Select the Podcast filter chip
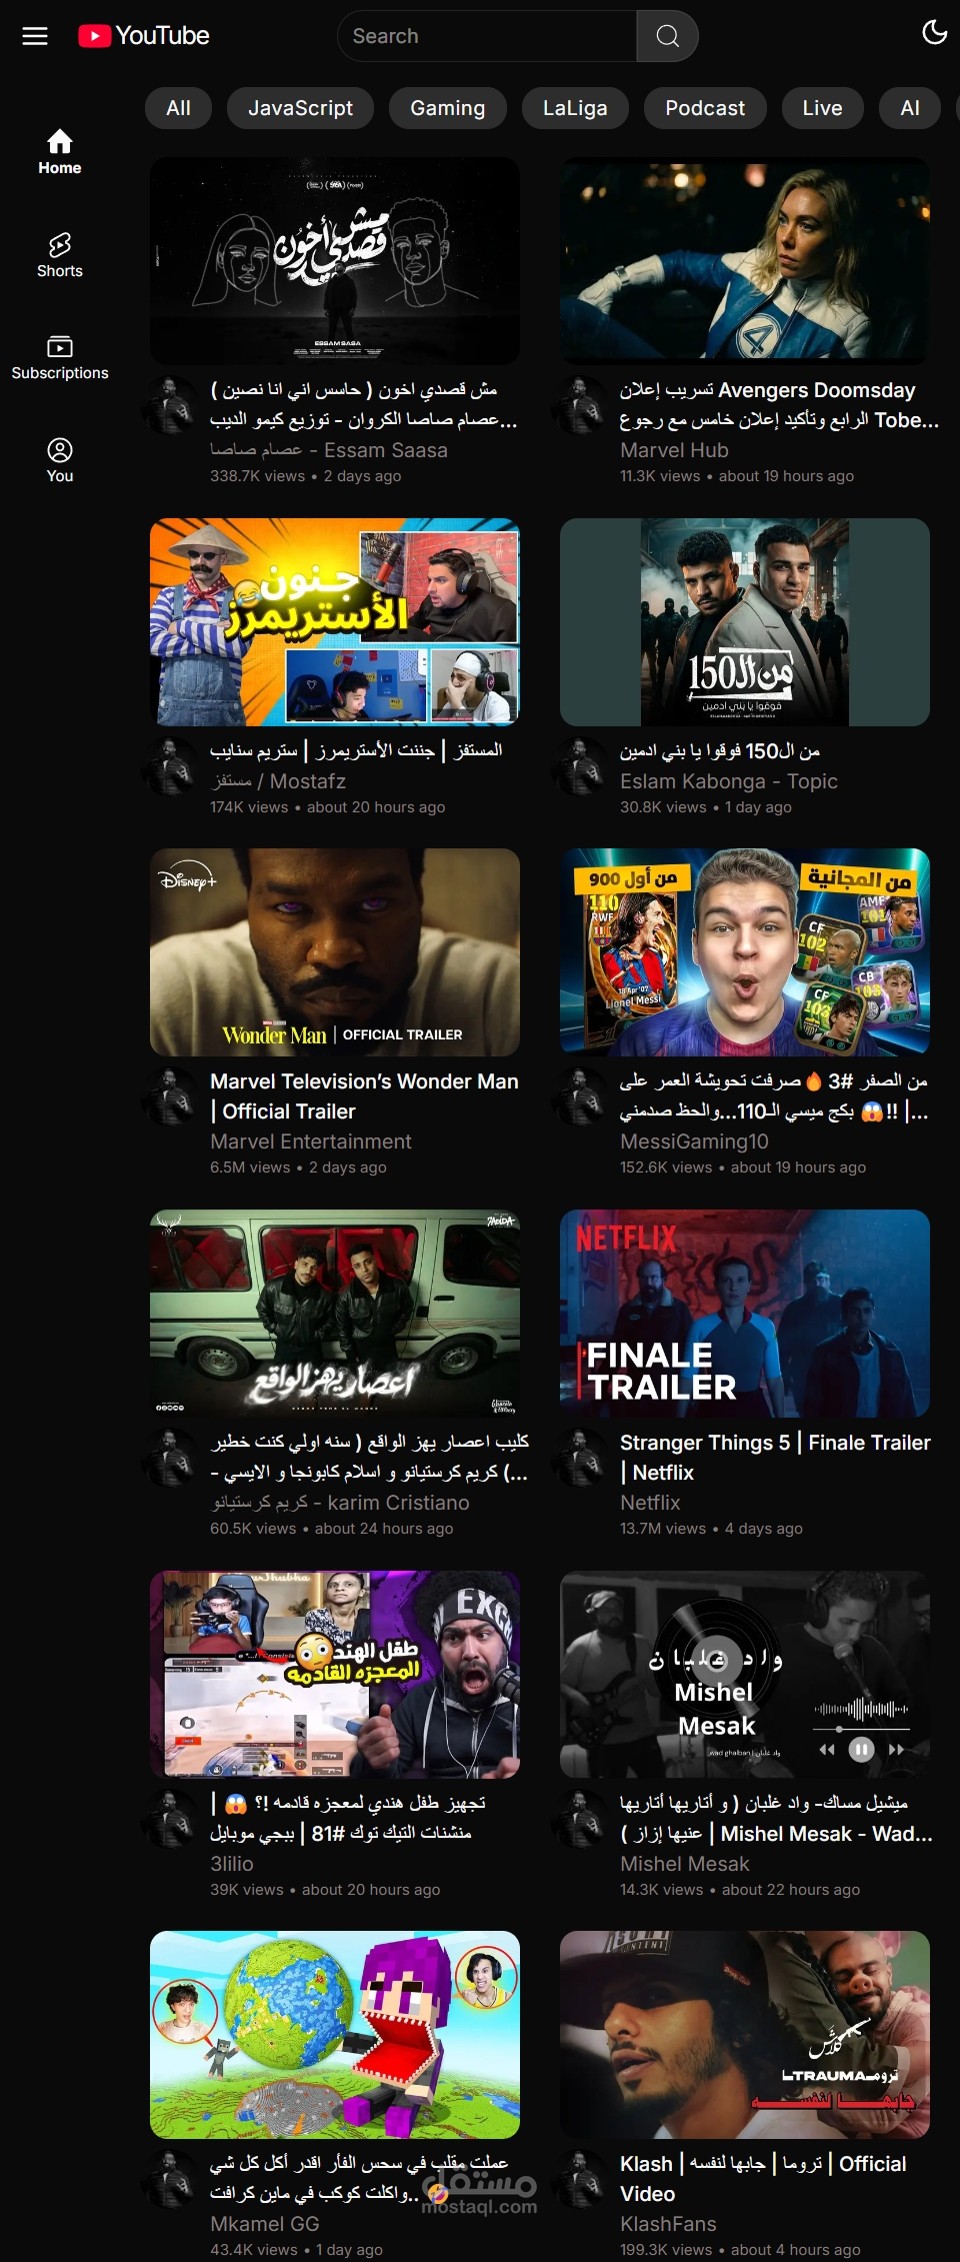 pos(705,108)
